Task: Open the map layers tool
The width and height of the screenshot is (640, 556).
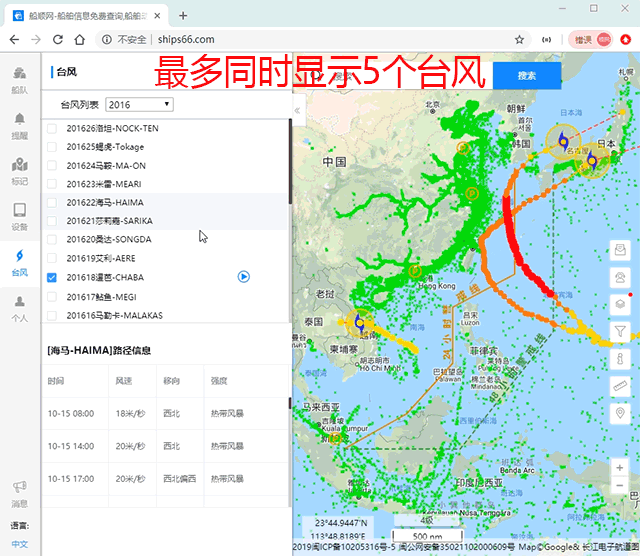Action: [620, 304]
